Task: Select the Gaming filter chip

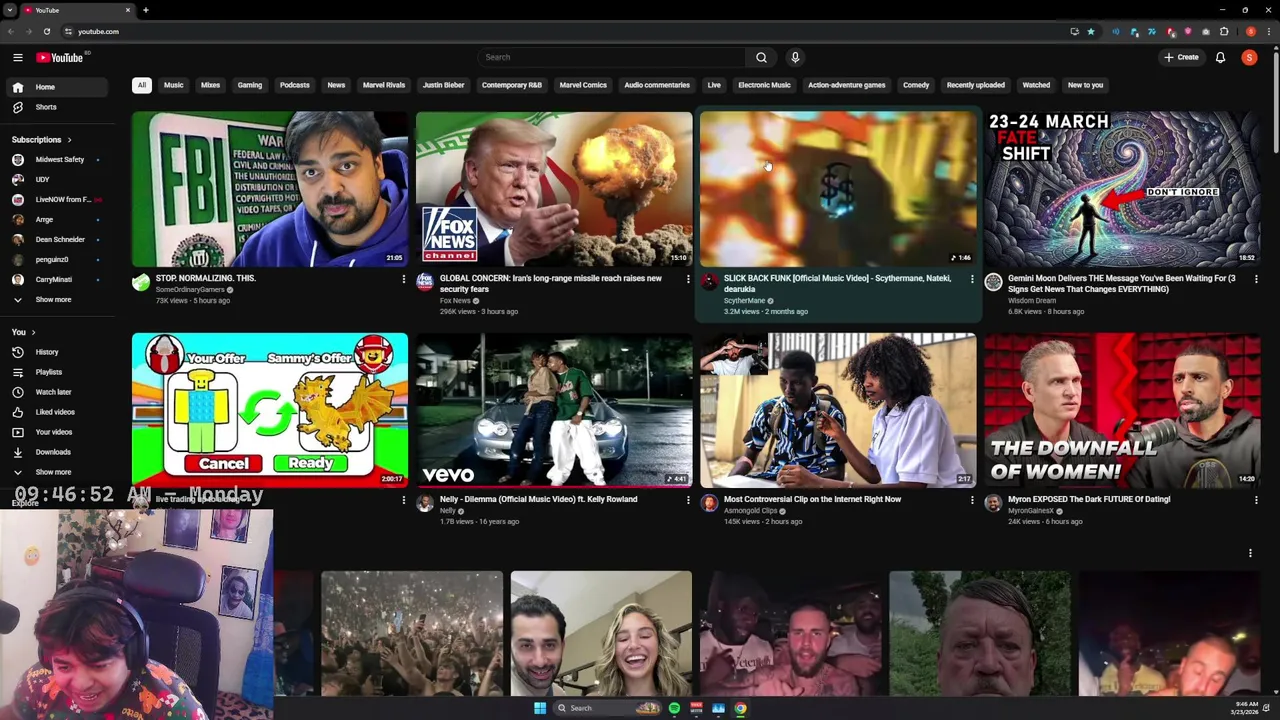Action: [250, 85]
